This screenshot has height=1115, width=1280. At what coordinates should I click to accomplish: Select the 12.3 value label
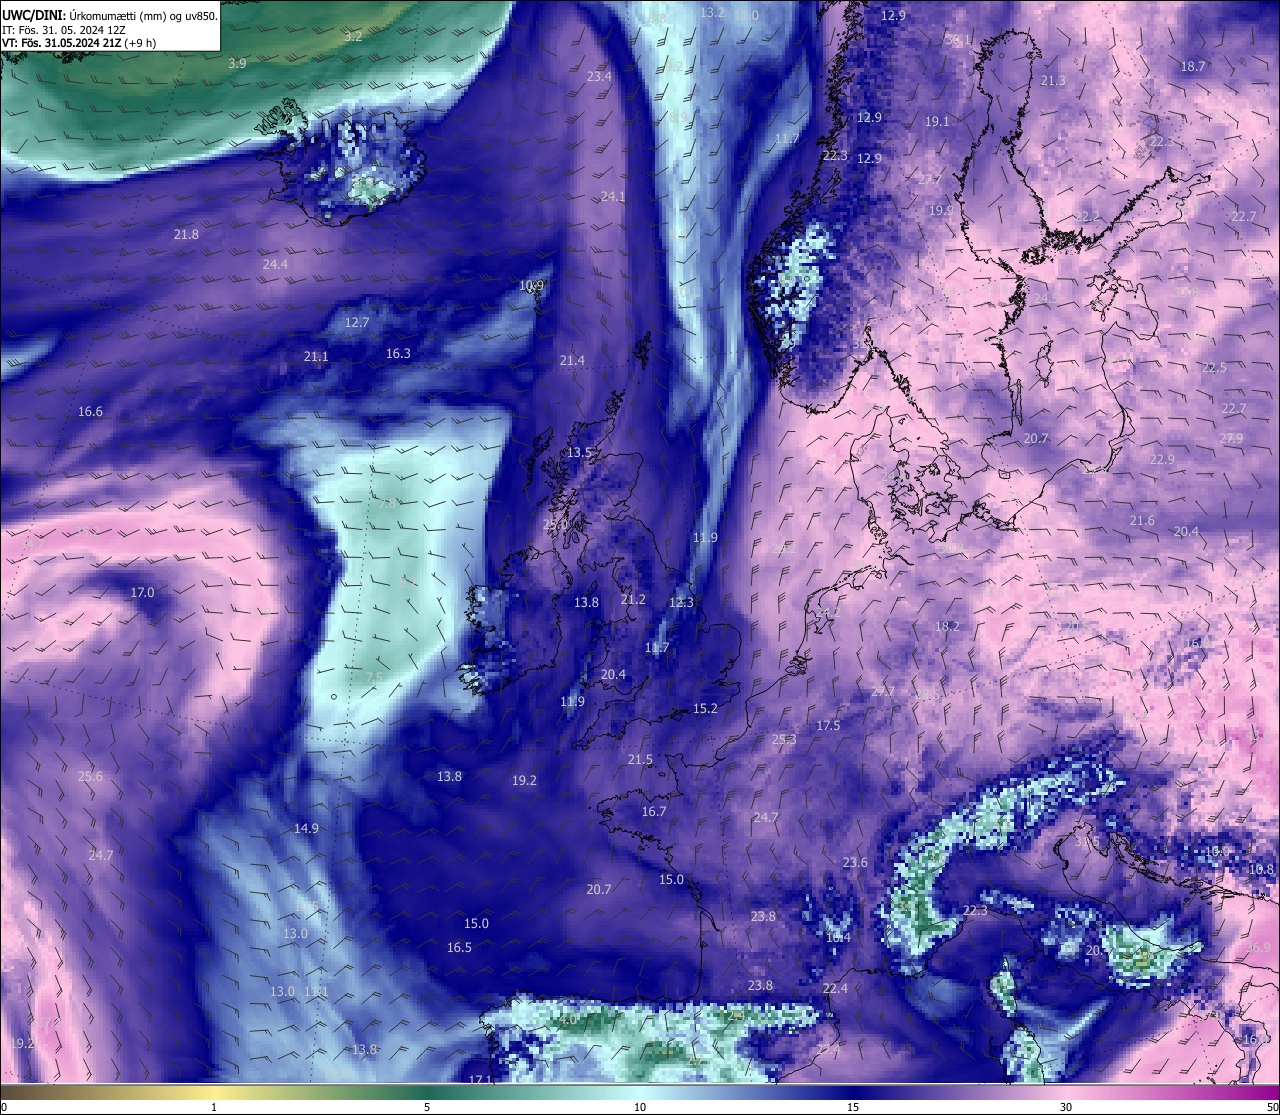tap(681, 602)
